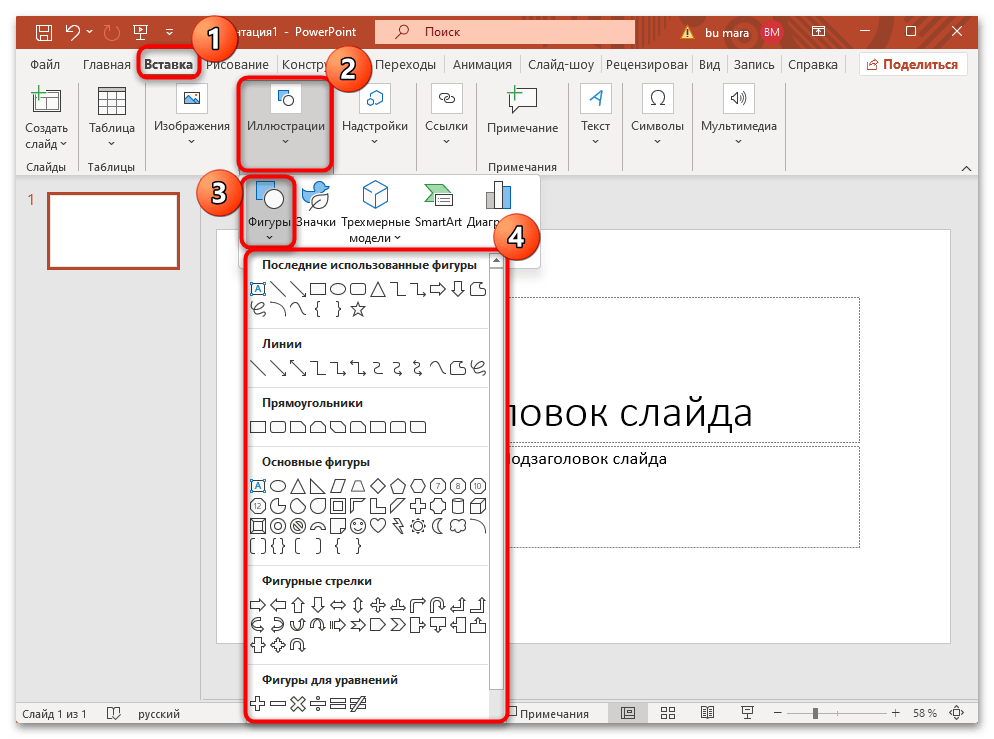Open the Shapes (Фигуры) gallery button

[269, 212]
